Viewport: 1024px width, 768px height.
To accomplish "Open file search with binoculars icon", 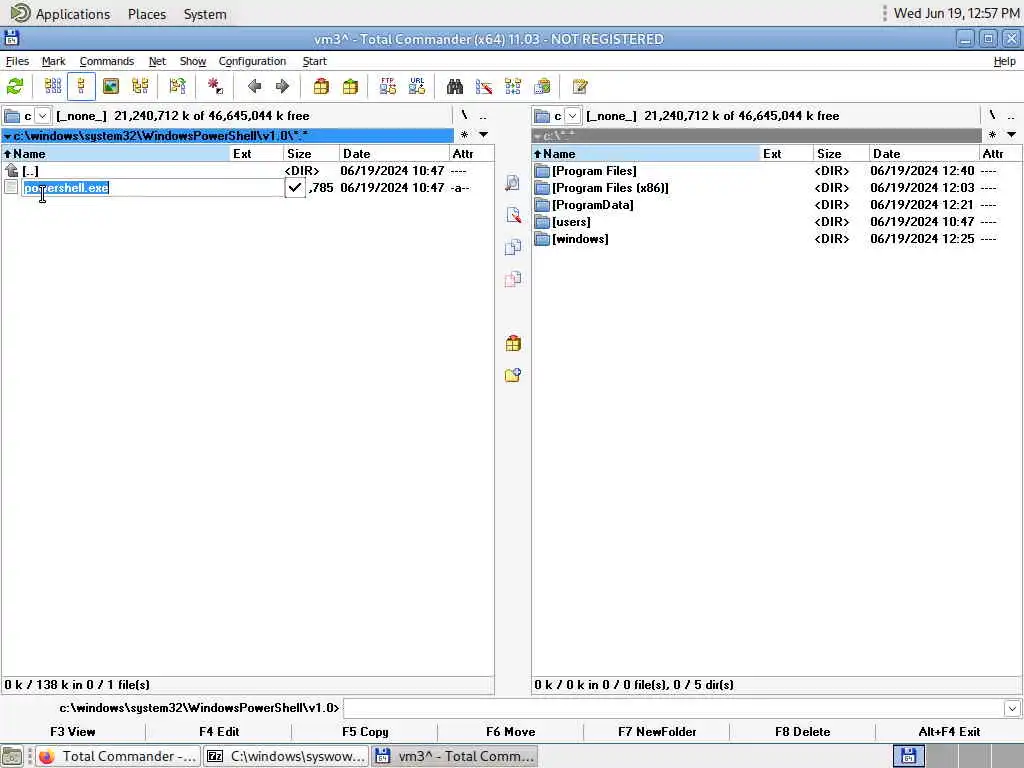I will click(x=455, y=86).
